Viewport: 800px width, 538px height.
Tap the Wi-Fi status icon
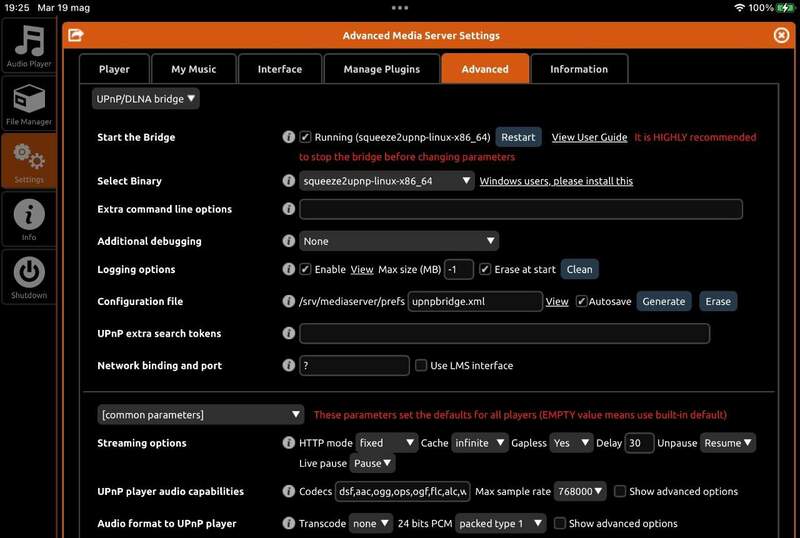(x=739, y=8)
